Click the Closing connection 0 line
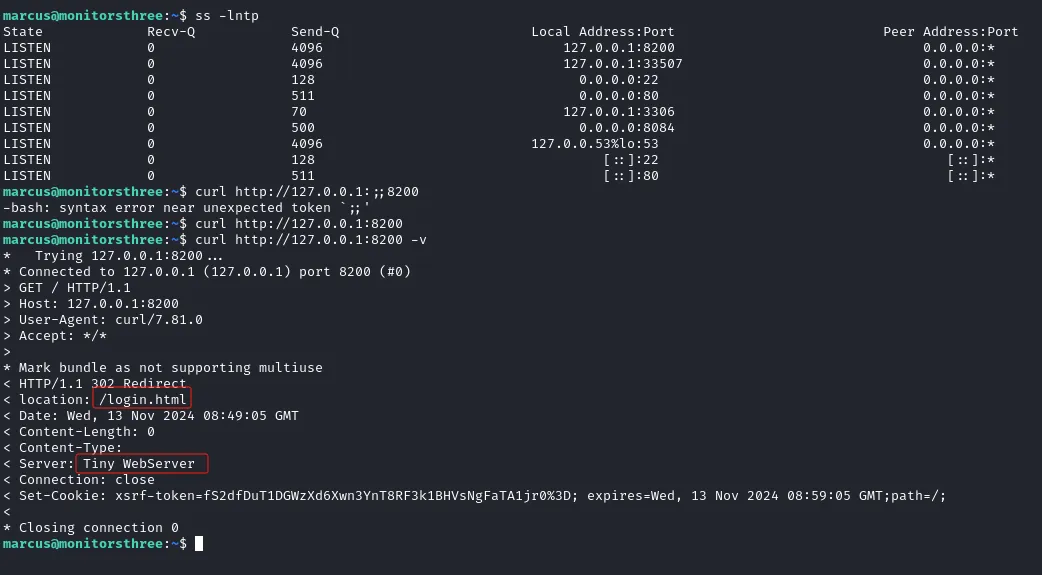This screenshot has height=575, width=1042. pyautogui.click(x=91, y=527)
